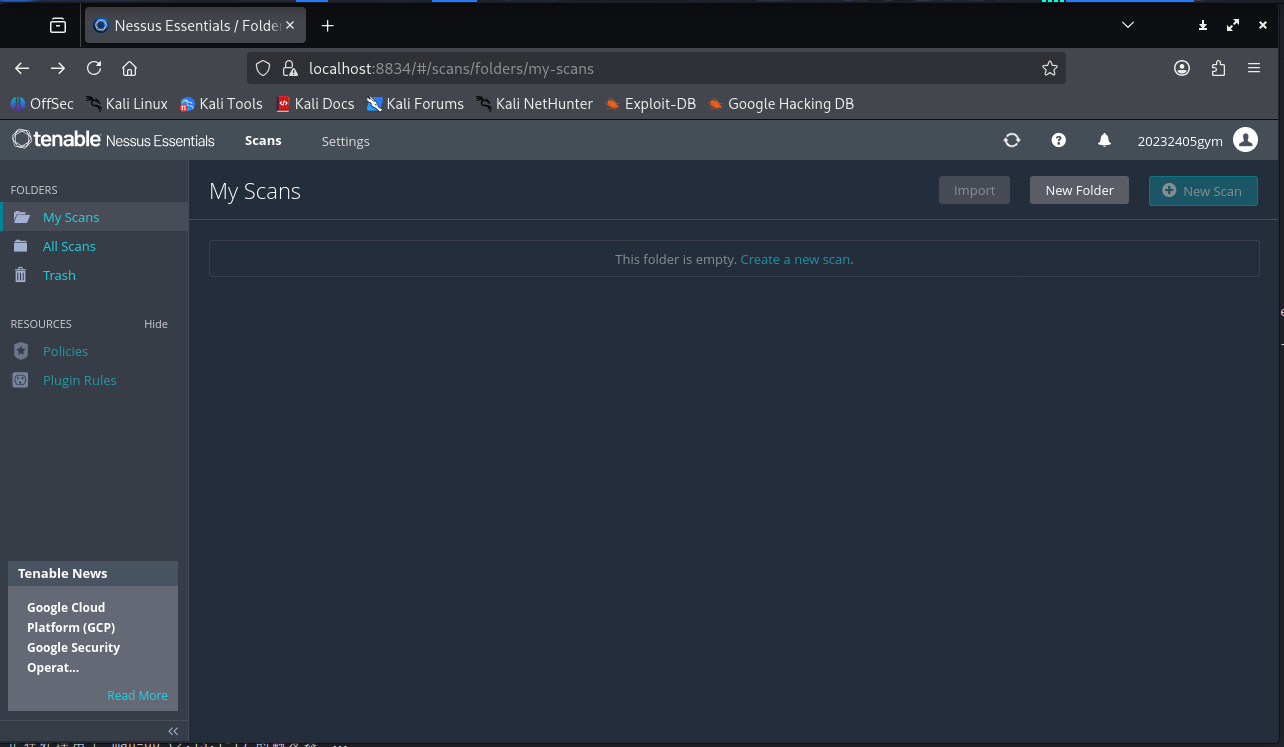Click the Tenable Nessus Essentials logo
Viewport: 1284px width, 747px height.
(x=113, y=140)
